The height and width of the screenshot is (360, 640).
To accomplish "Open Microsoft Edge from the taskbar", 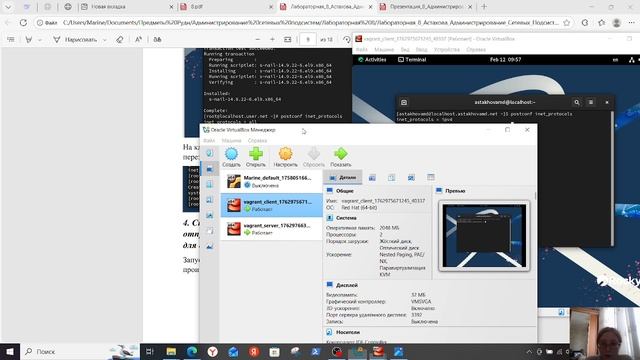I will (192, 351).
